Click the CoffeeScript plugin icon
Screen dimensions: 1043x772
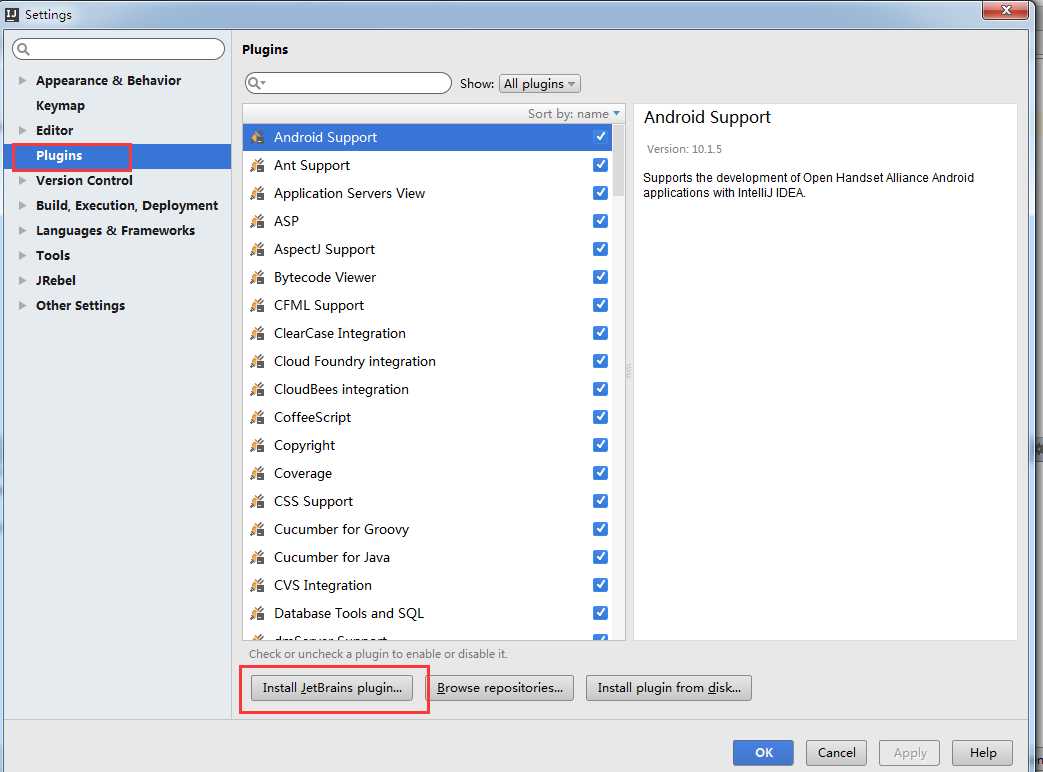pos(257,417)
